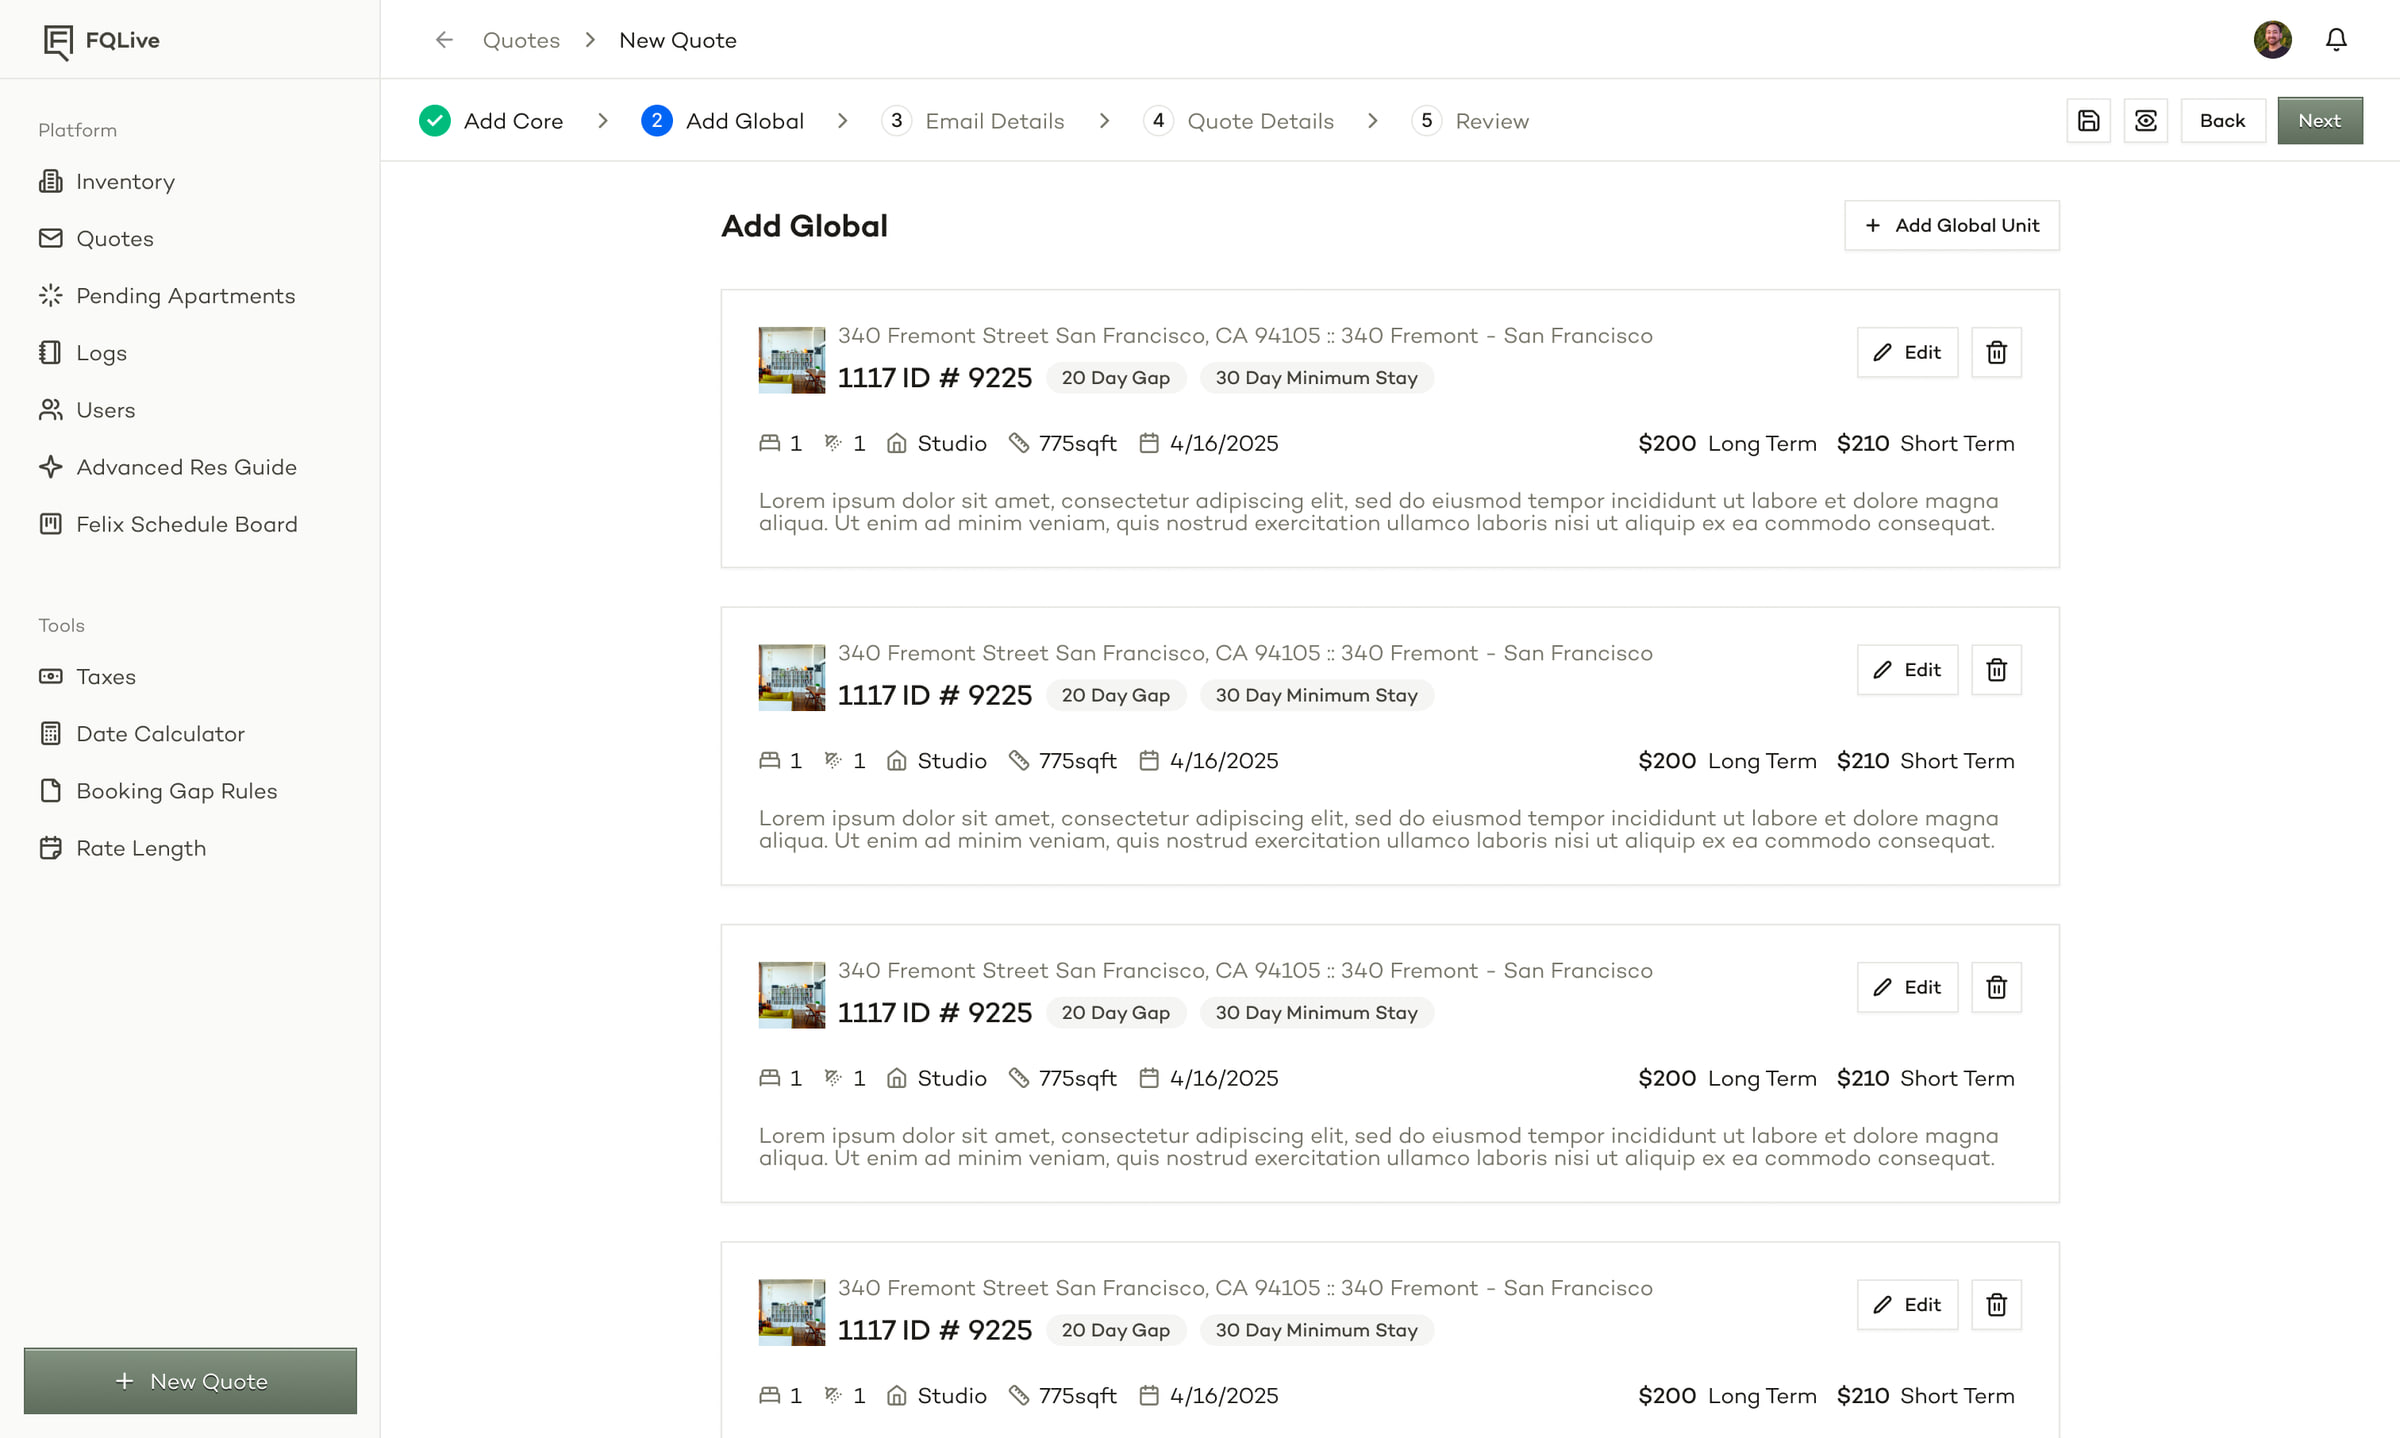
Task: Open the notifications bell icon
Action: 2336,40
